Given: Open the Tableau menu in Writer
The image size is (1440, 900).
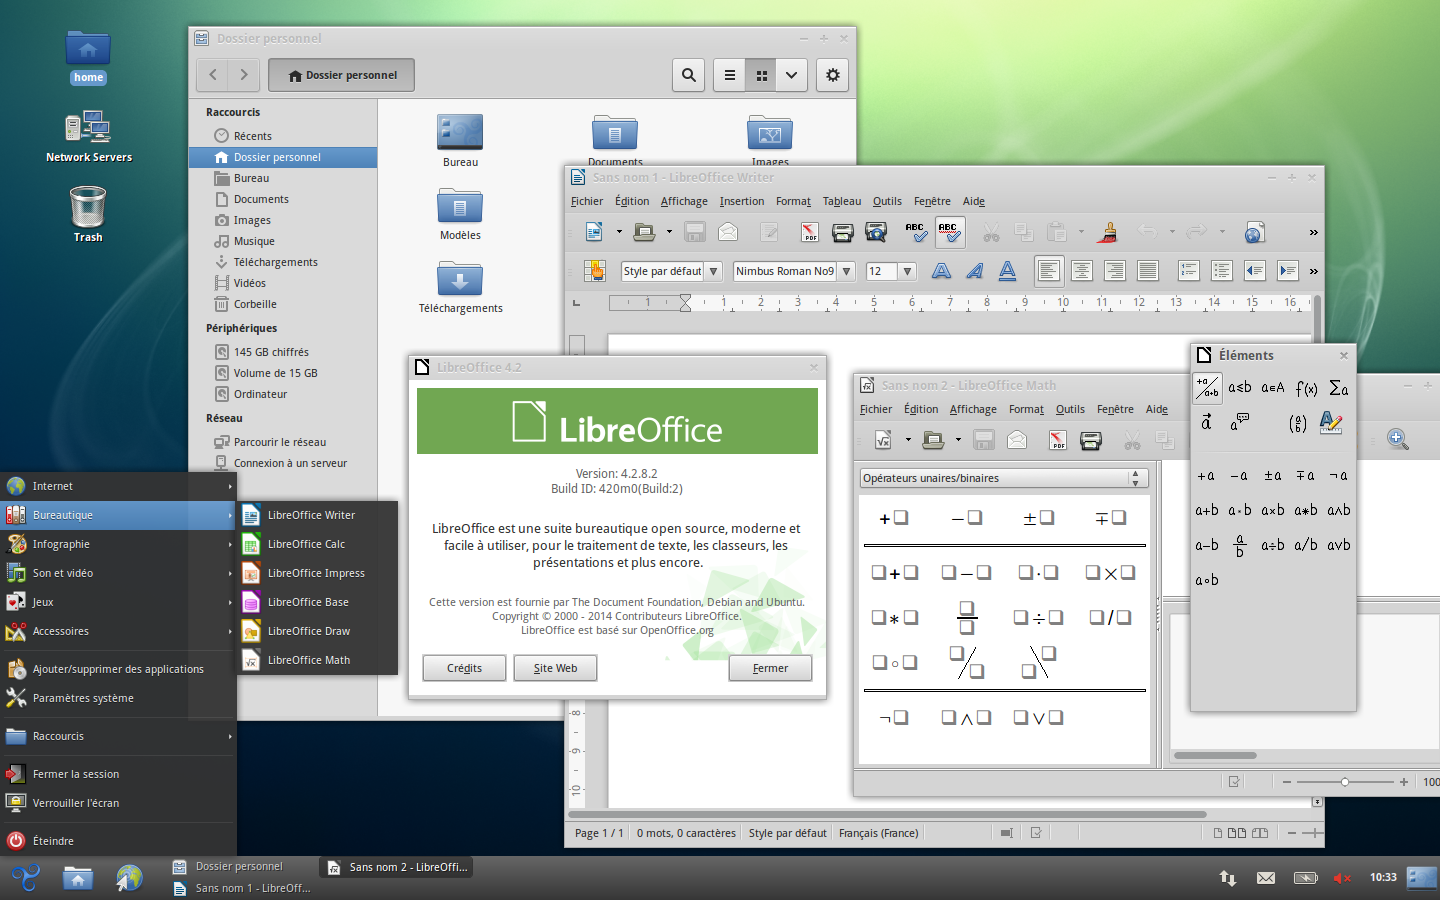Looking at the screenshot, I should point(842,201).
